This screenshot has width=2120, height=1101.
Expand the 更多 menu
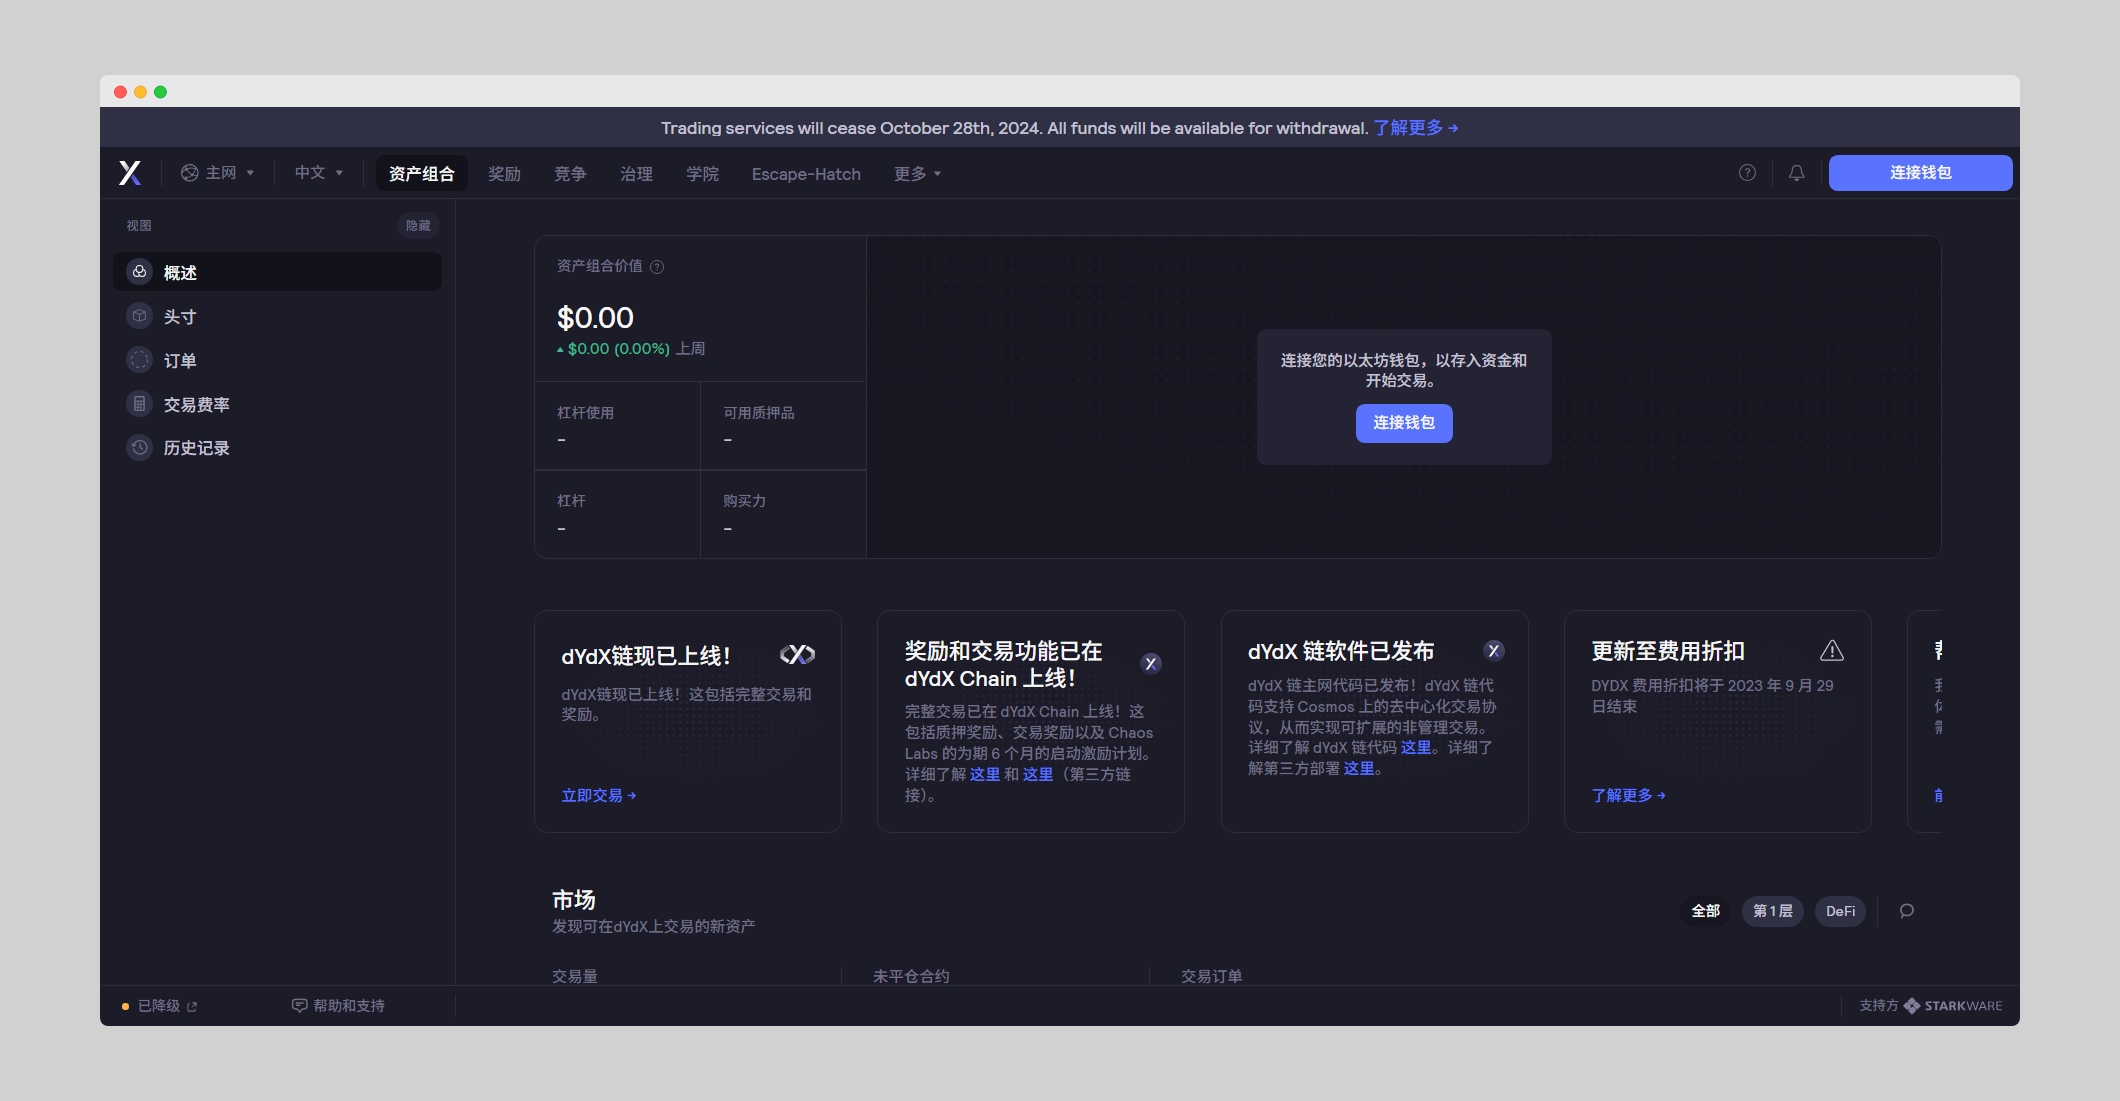pos(917,174)
